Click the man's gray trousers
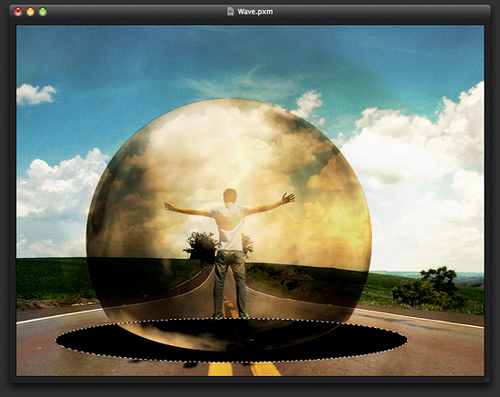Image resolution: width=500 pixels, height=397 pixels. 230,283
